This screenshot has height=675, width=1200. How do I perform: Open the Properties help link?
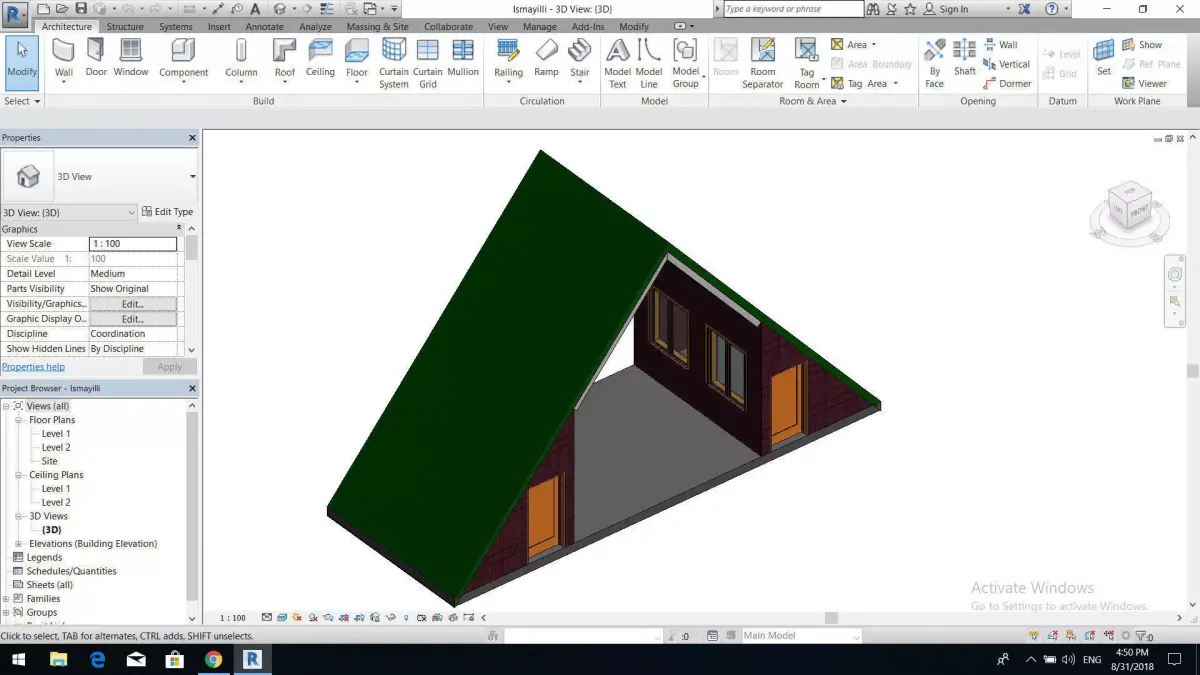pyautogui.click(x=33, y=367)
